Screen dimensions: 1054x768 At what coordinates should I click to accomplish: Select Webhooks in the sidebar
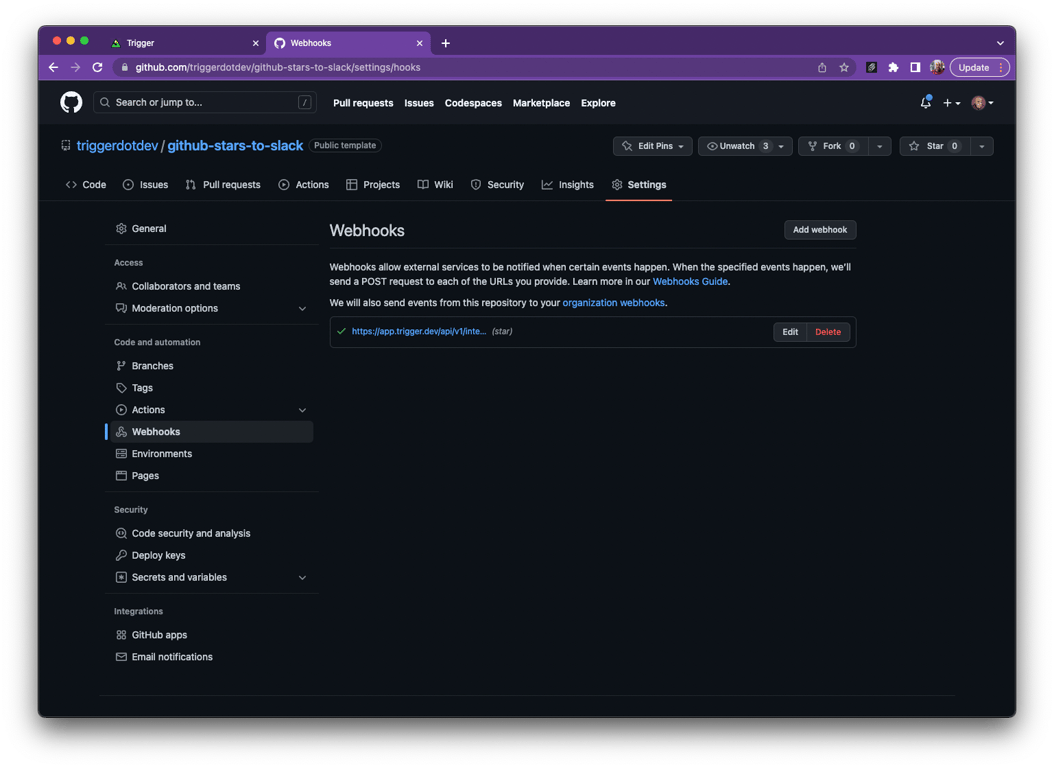[x=210, y=431]
